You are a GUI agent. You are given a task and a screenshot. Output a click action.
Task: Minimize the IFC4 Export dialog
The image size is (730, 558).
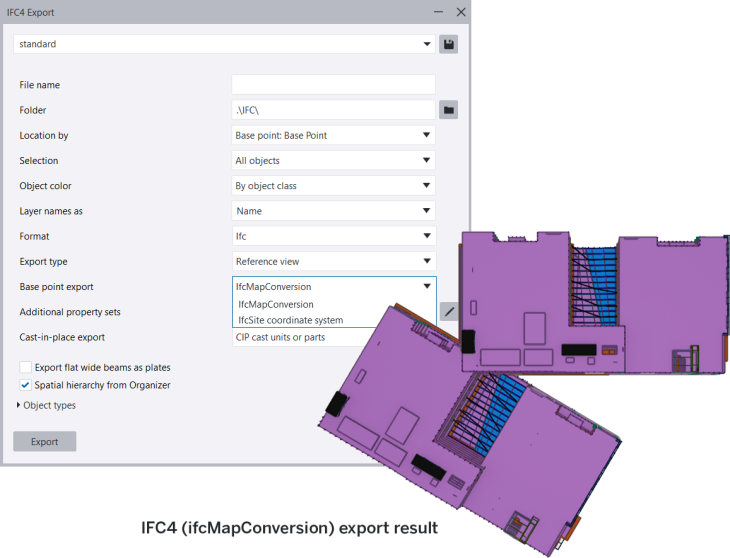click(438, 12)
